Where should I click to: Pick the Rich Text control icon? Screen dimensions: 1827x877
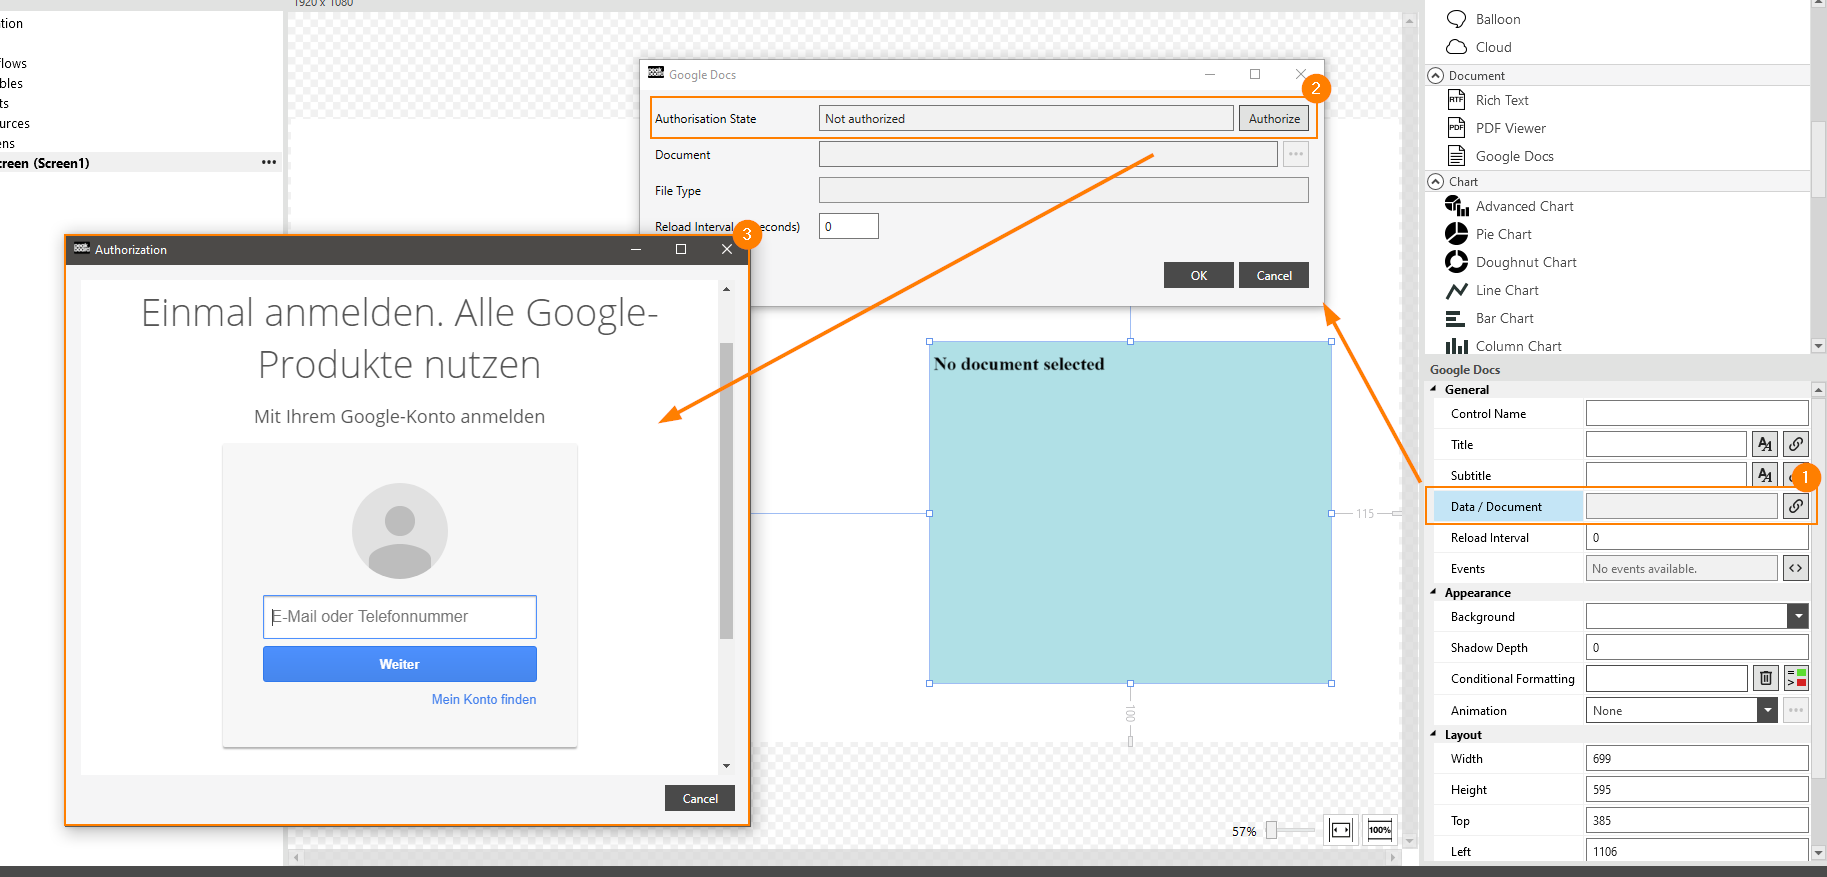1457,100
